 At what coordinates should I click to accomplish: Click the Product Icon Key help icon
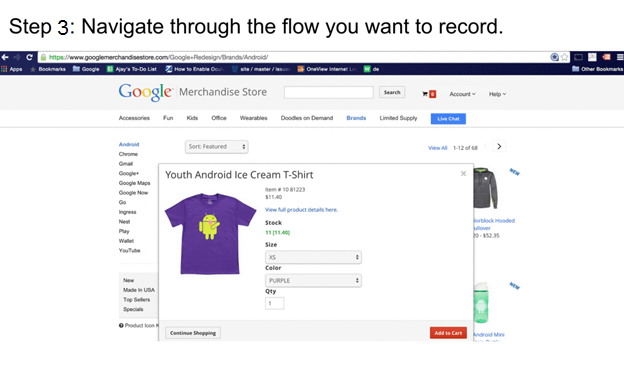(x=121, y=326)
